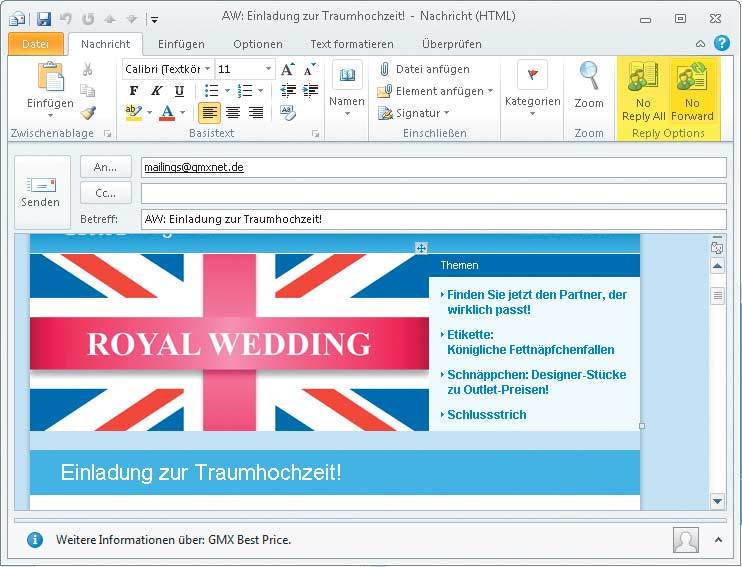Click into the Betreff subject field
Viewport: 742px width, 567px height.
click(x=433, y=219)
